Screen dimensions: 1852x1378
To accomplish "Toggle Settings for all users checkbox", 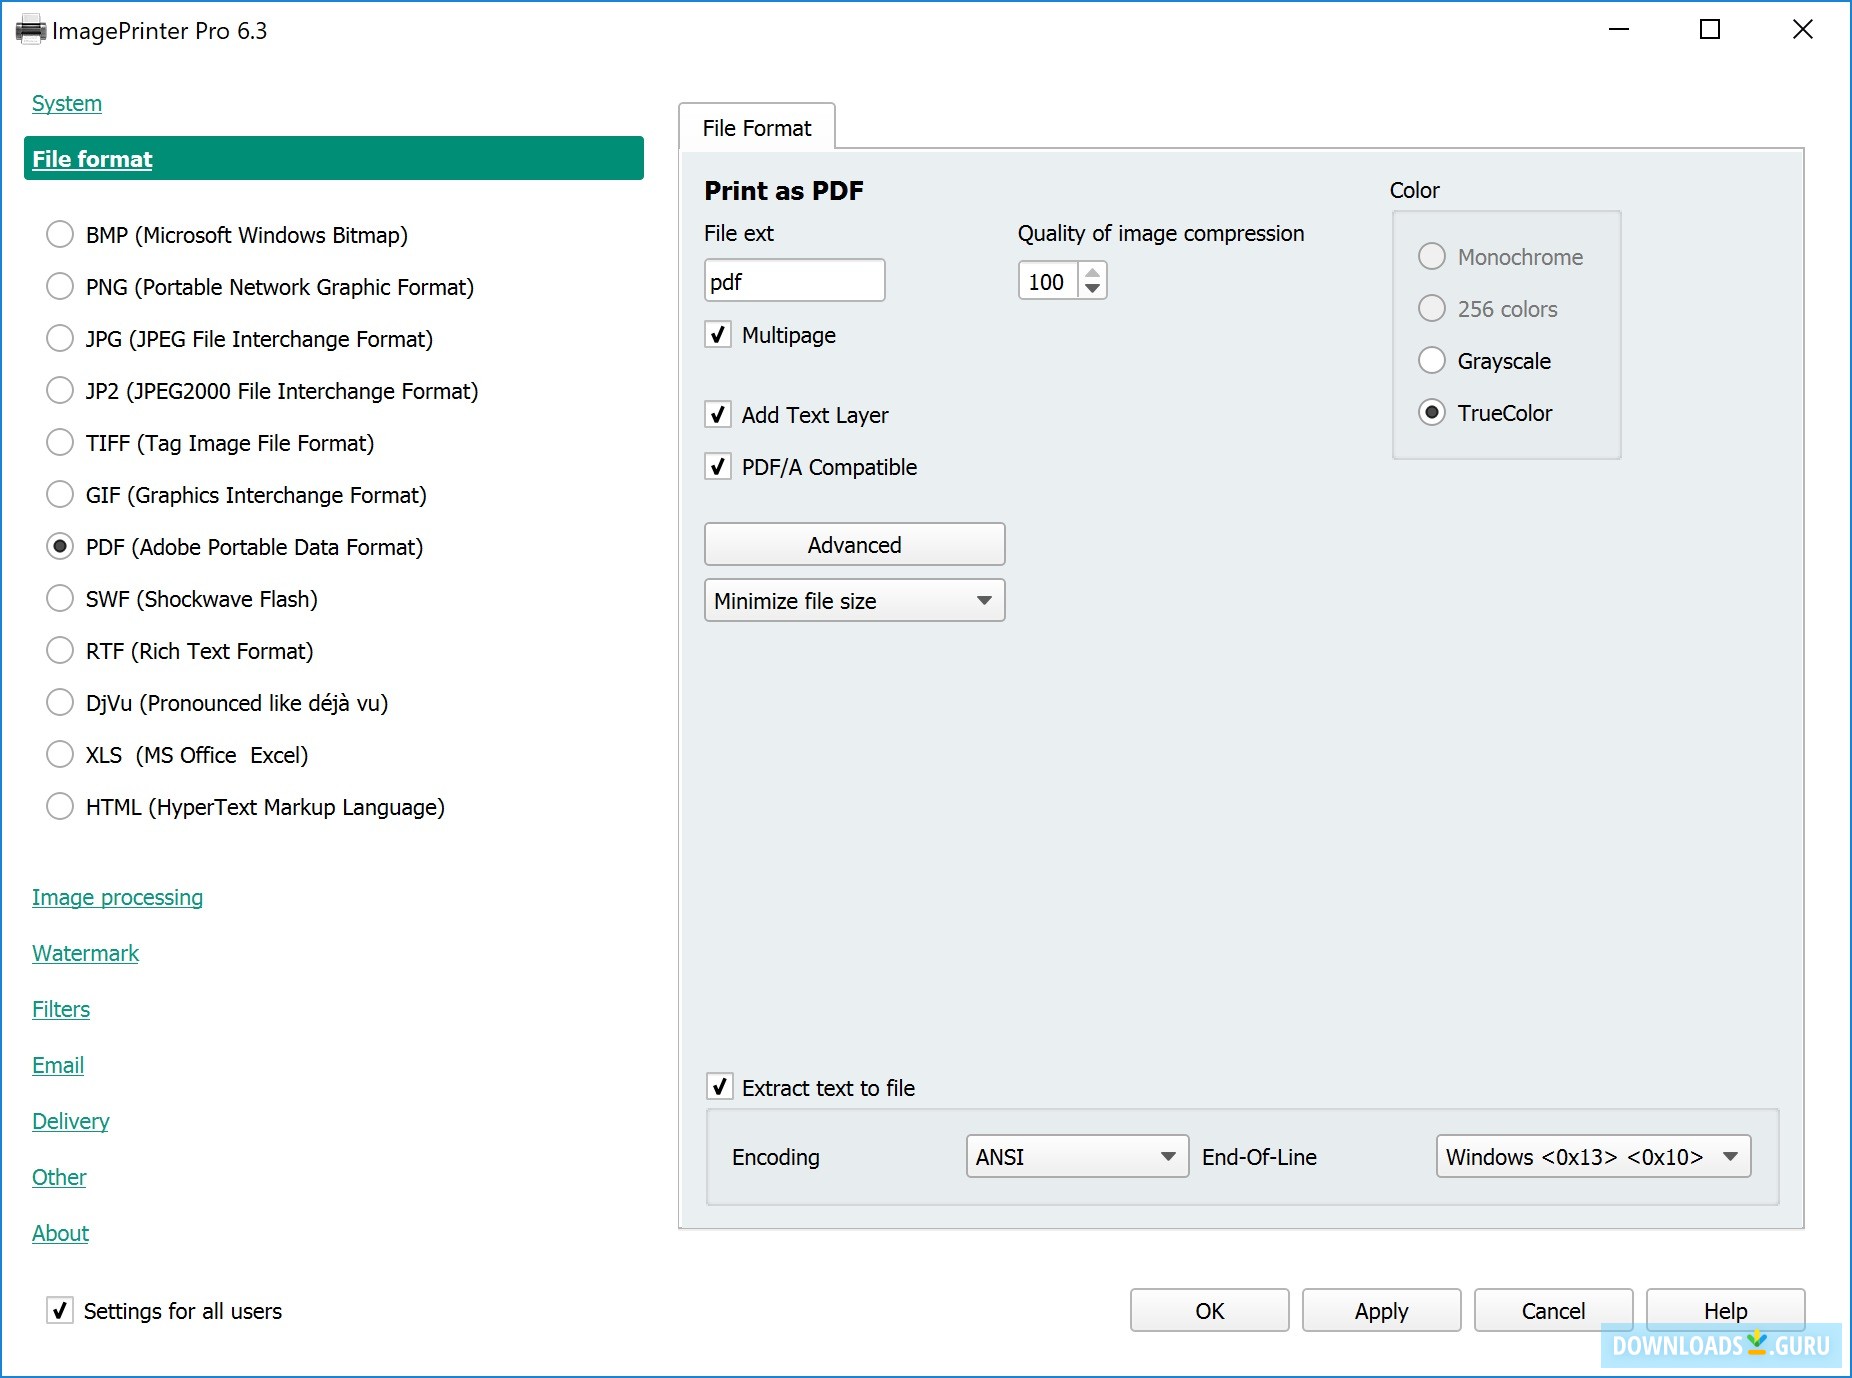I will (x=60, y=1310).
